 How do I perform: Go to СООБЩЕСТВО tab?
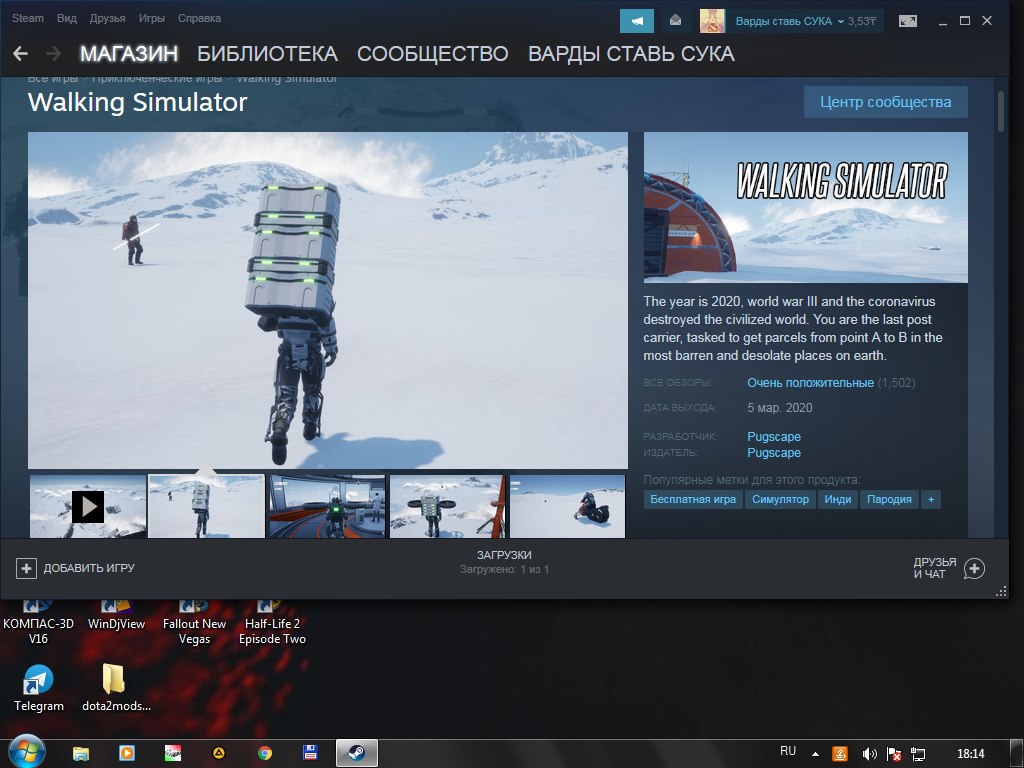(x=432, y=54)
